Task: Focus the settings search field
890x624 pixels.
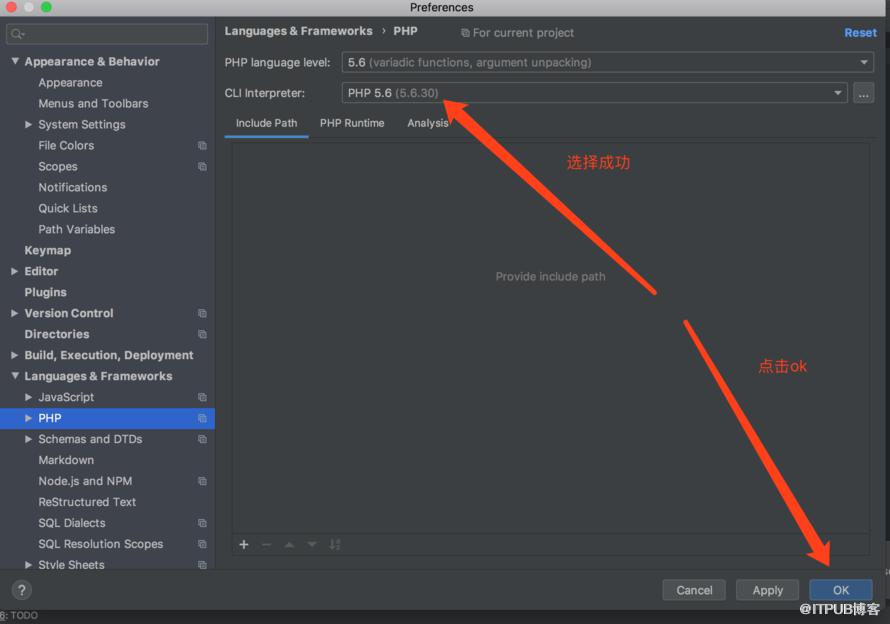Action: pos(107,34)
